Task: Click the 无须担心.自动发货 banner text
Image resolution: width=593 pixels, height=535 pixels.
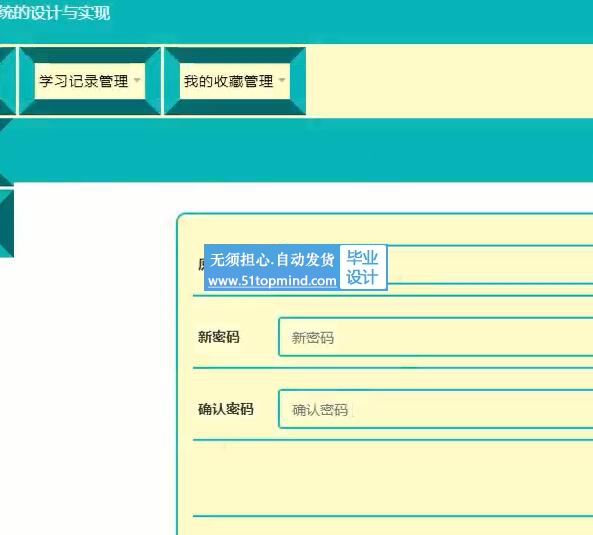Action: click(x=272, y=260)
